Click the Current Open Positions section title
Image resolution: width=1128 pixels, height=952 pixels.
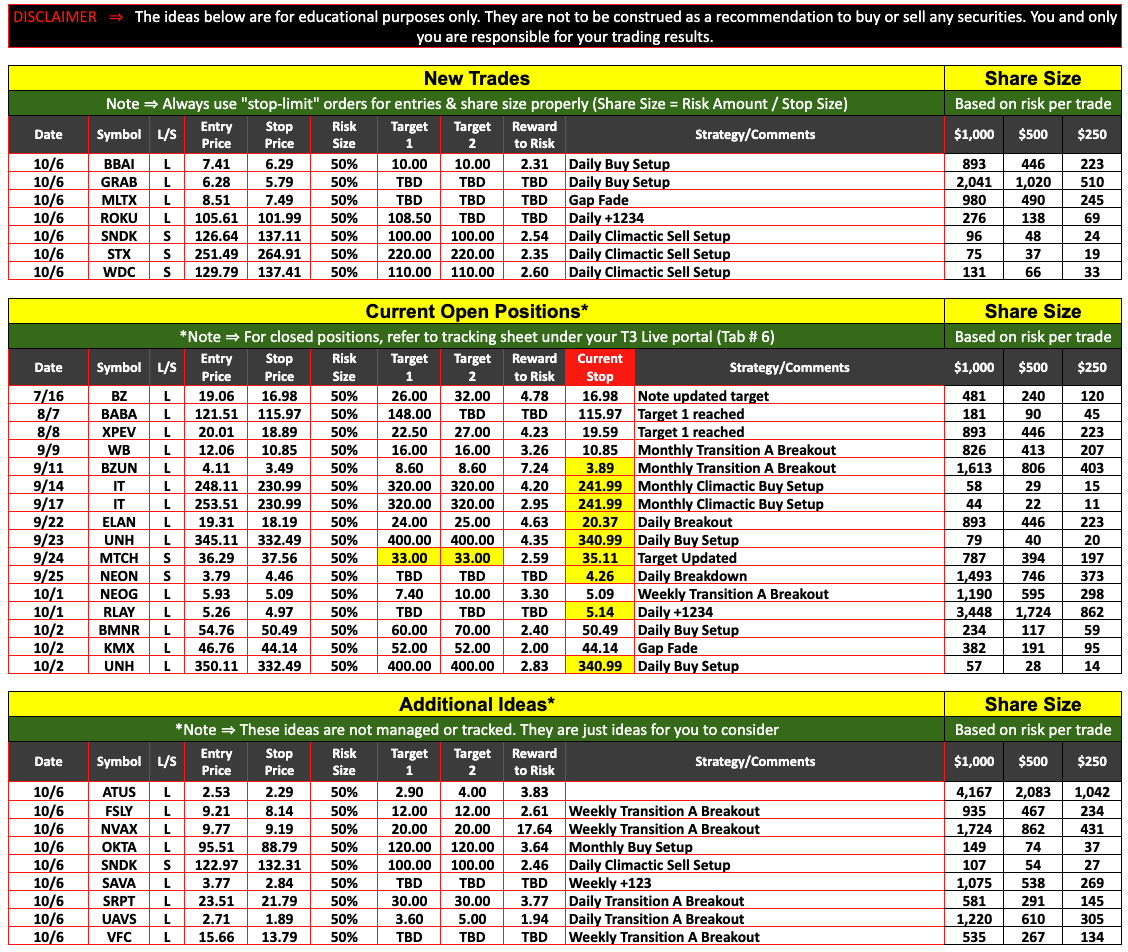(476, 311)
